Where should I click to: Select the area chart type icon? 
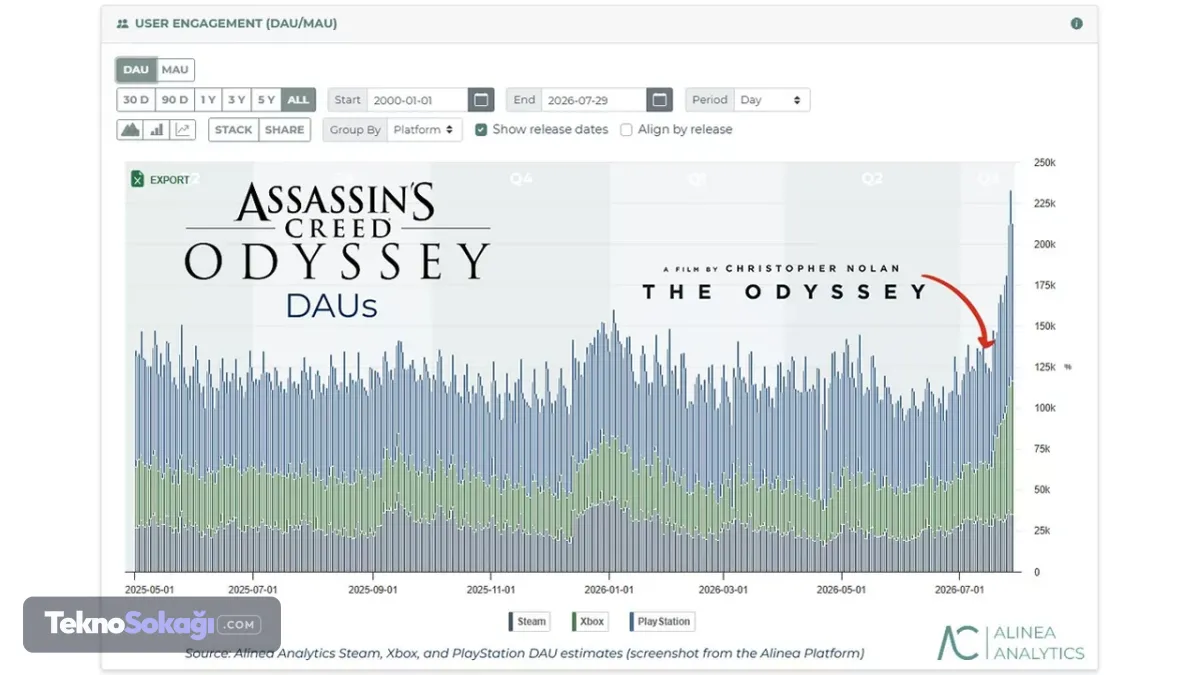(130, 130)
